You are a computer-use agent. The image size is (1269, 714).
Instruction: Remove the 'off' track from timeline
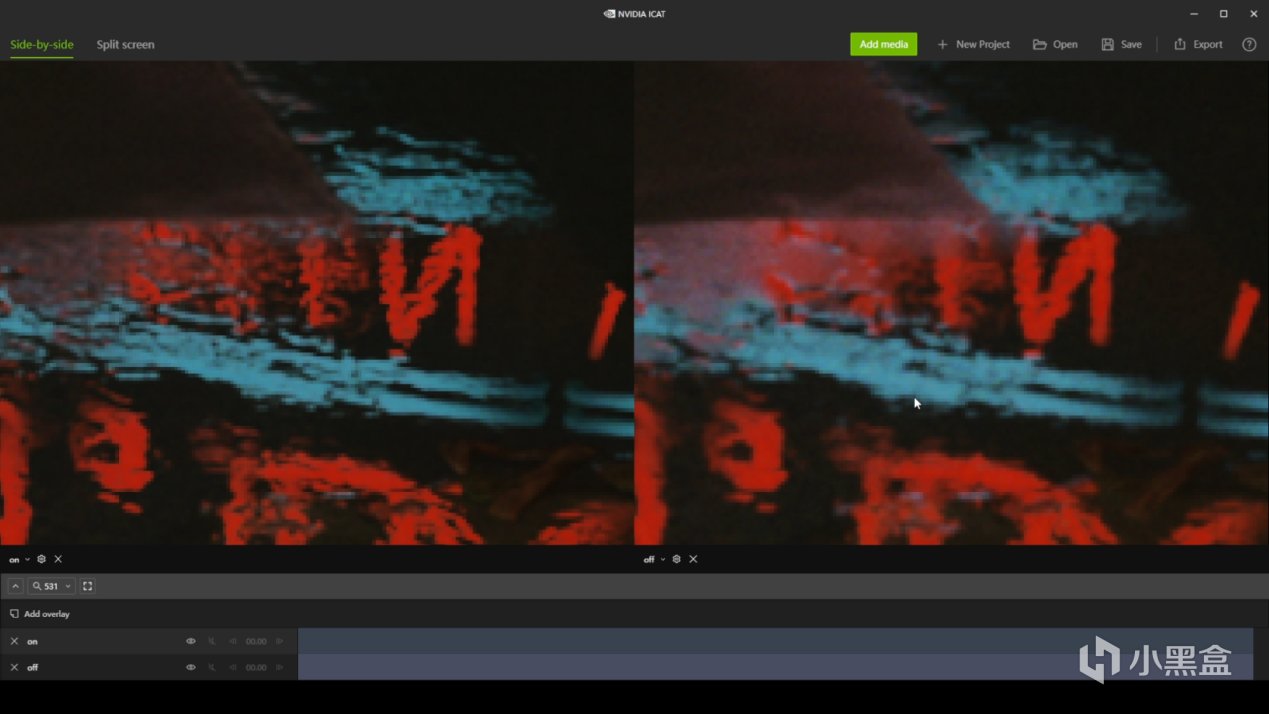[x=14, y=667]
